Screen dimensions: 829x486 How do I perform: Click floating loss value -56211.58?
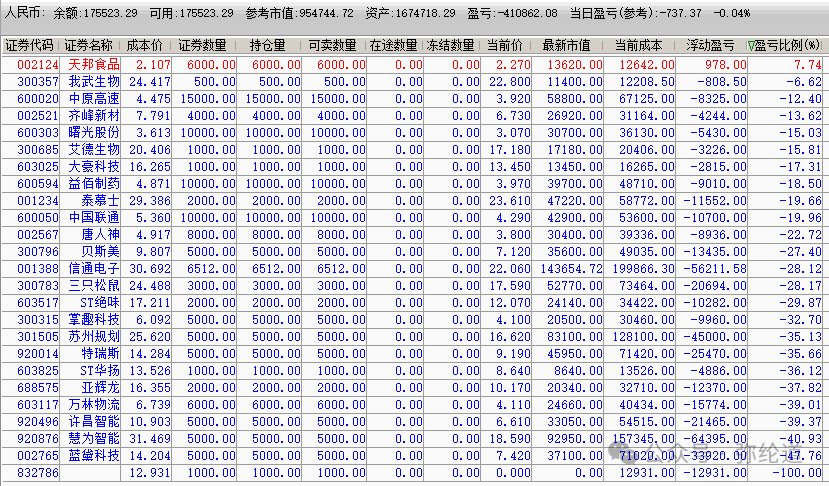point(715,269)
